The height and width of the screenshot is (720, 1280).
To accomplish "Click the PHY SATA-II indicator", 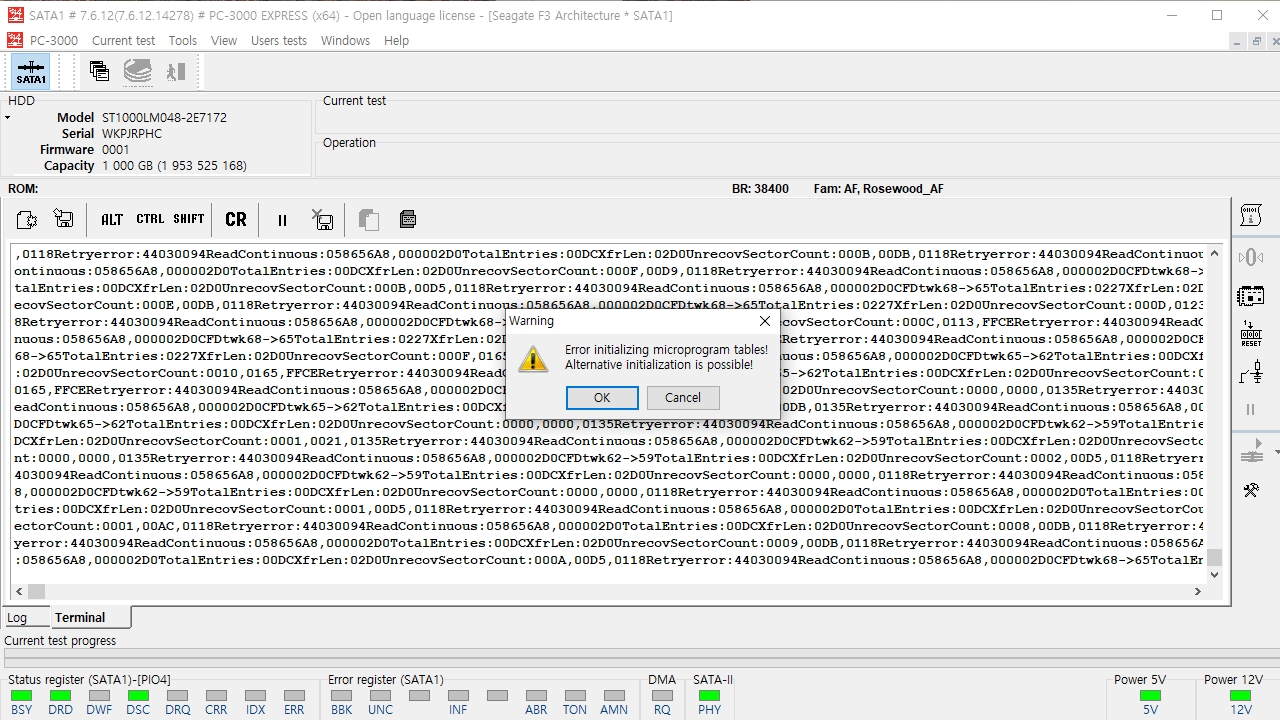I will tap(709, 696).
